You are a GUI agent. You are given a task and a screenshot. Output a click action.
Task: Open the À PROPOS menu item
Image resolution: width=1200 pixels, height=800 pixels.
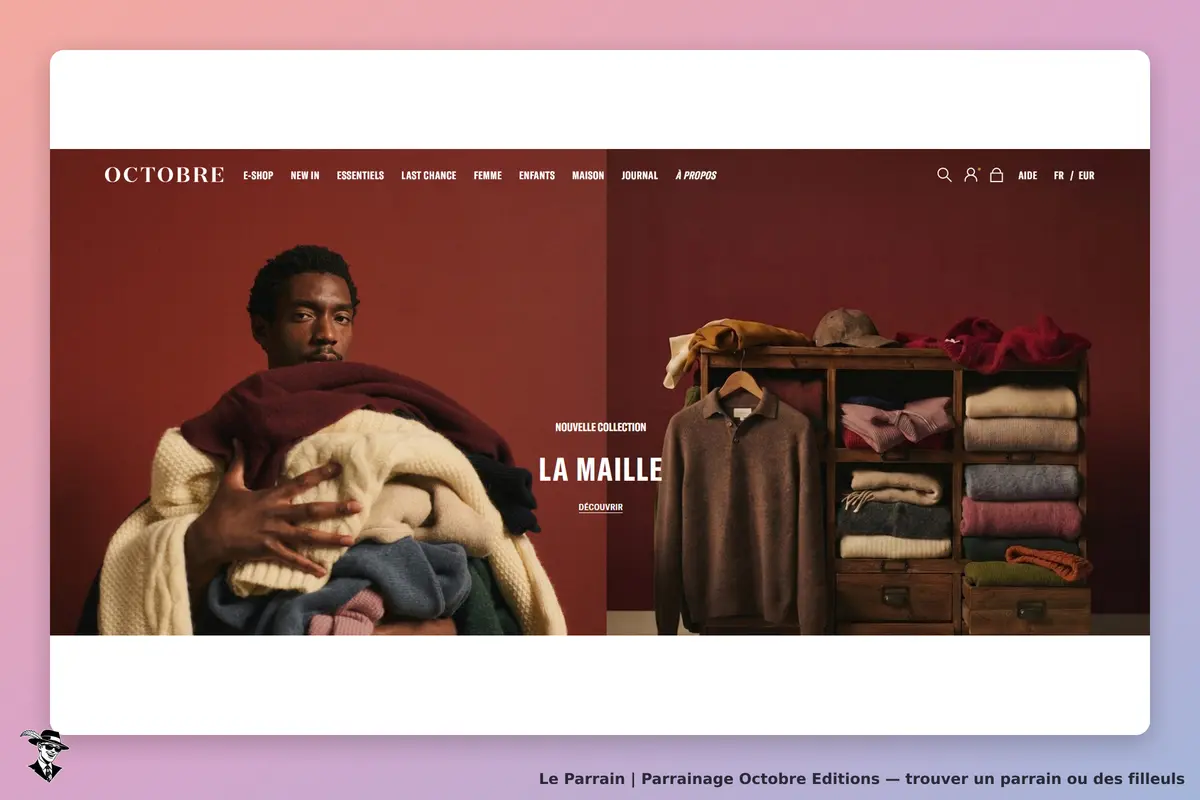(696, 175)
